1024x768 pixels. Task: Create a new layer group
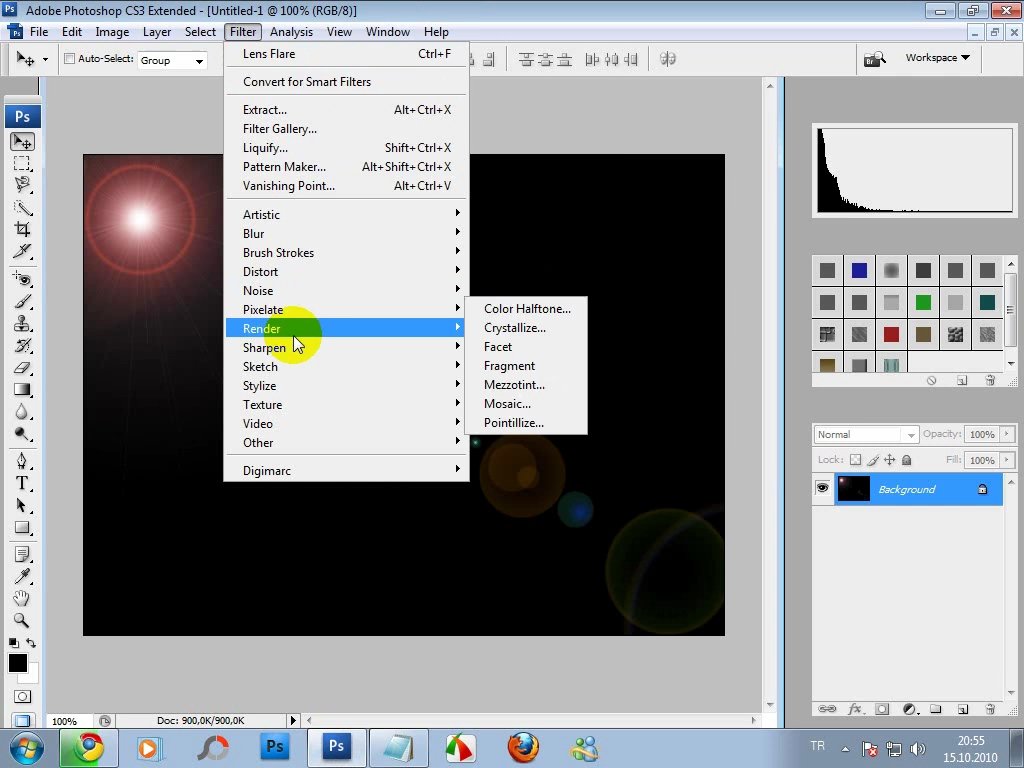(x=936, y=709)
